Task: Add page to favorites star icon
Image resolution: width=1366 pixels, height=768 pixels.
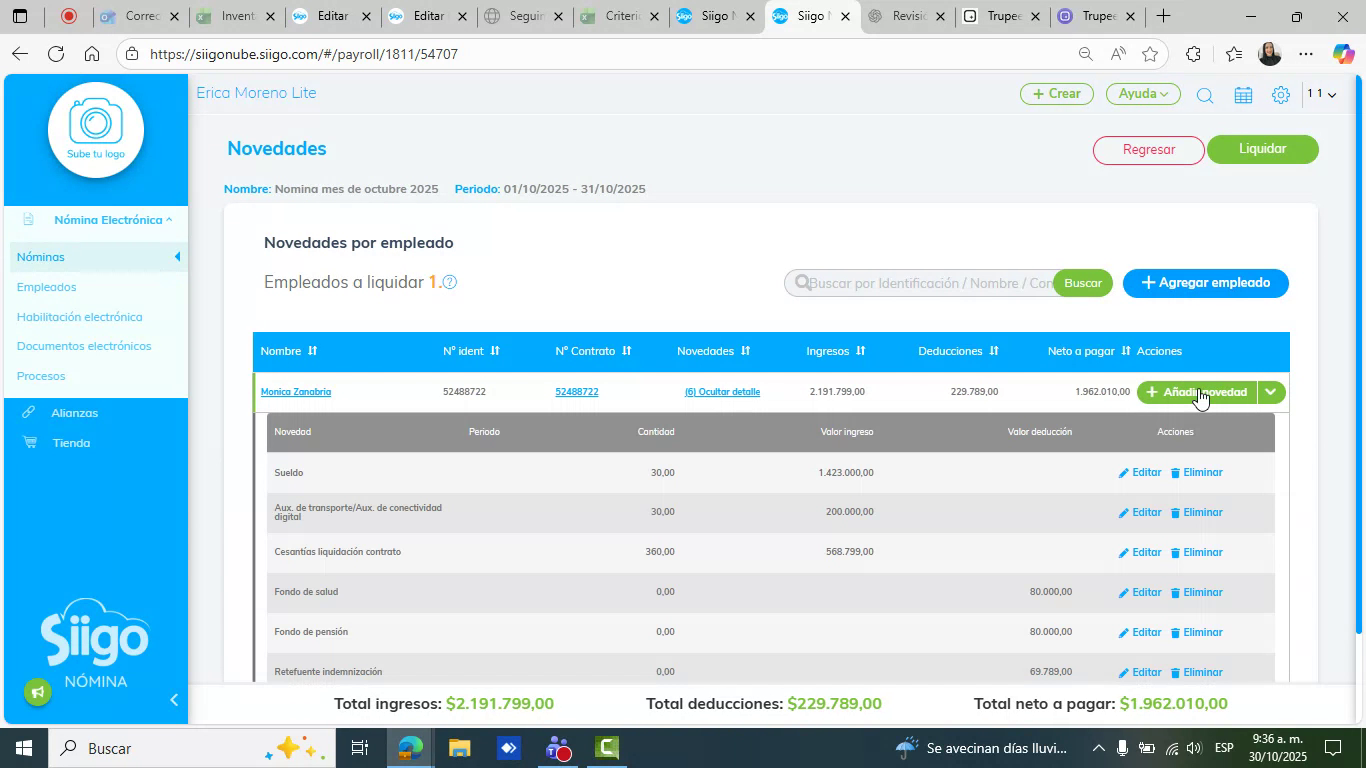Action: [1150, 54]
